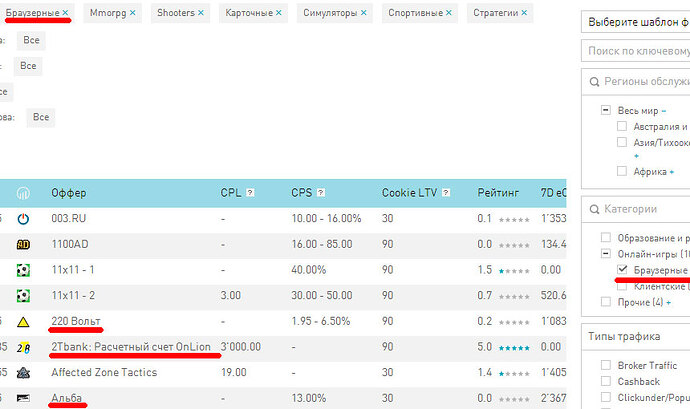Click the 2Tbank five-star rating
Image resolution: width=690 pixels, height=409 pixels.
[514, 348]
